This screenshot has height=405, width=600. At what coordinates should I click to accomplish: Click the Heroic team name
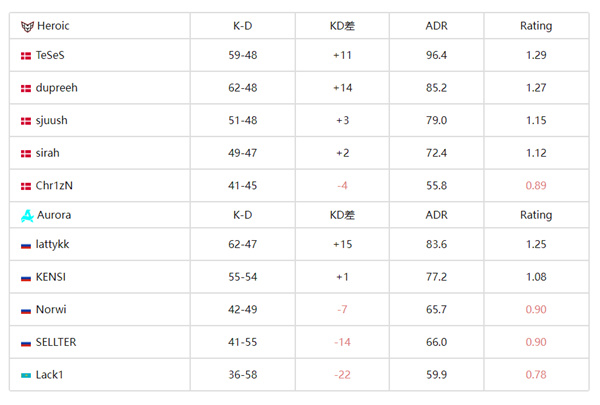53,26
